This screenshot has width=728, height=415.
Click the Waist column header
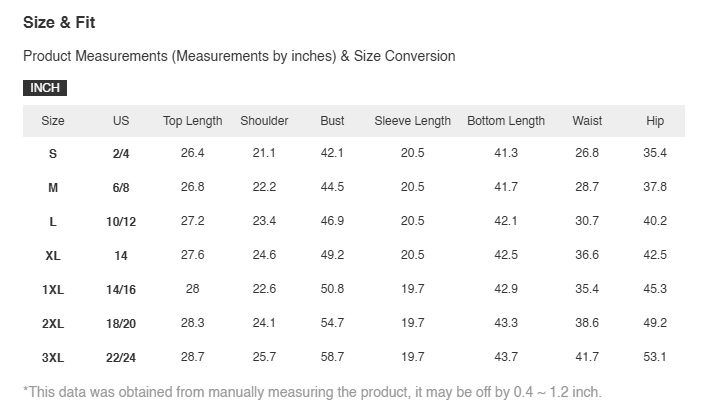click(587, 121)
